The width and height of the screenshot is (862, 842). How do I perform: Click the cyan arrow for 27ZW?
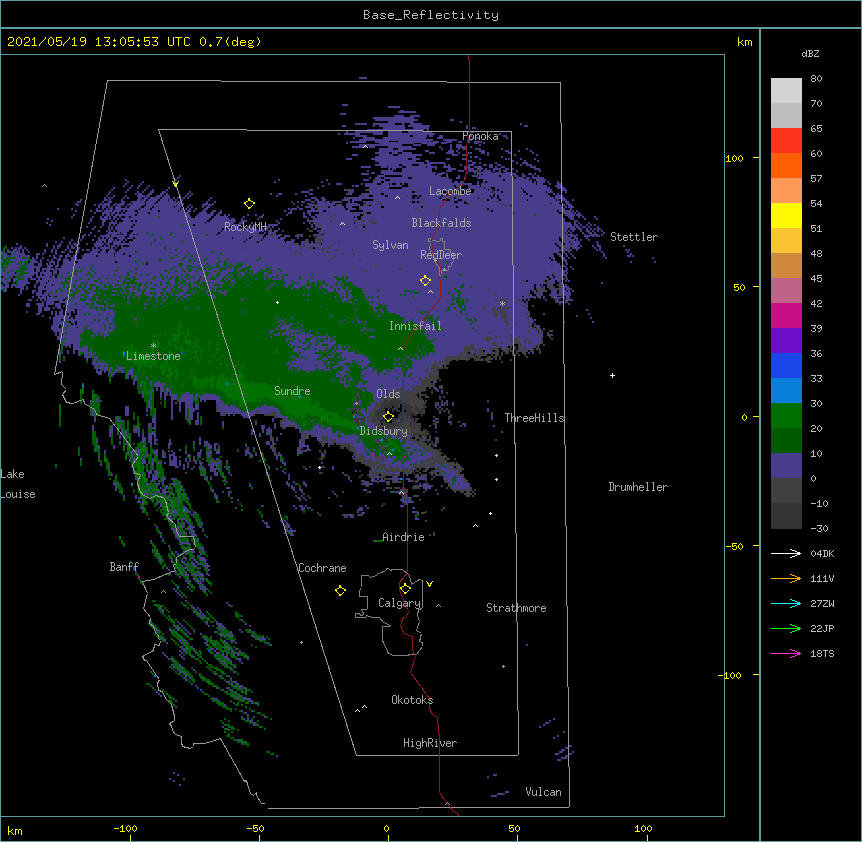click(x=786, y=603)
